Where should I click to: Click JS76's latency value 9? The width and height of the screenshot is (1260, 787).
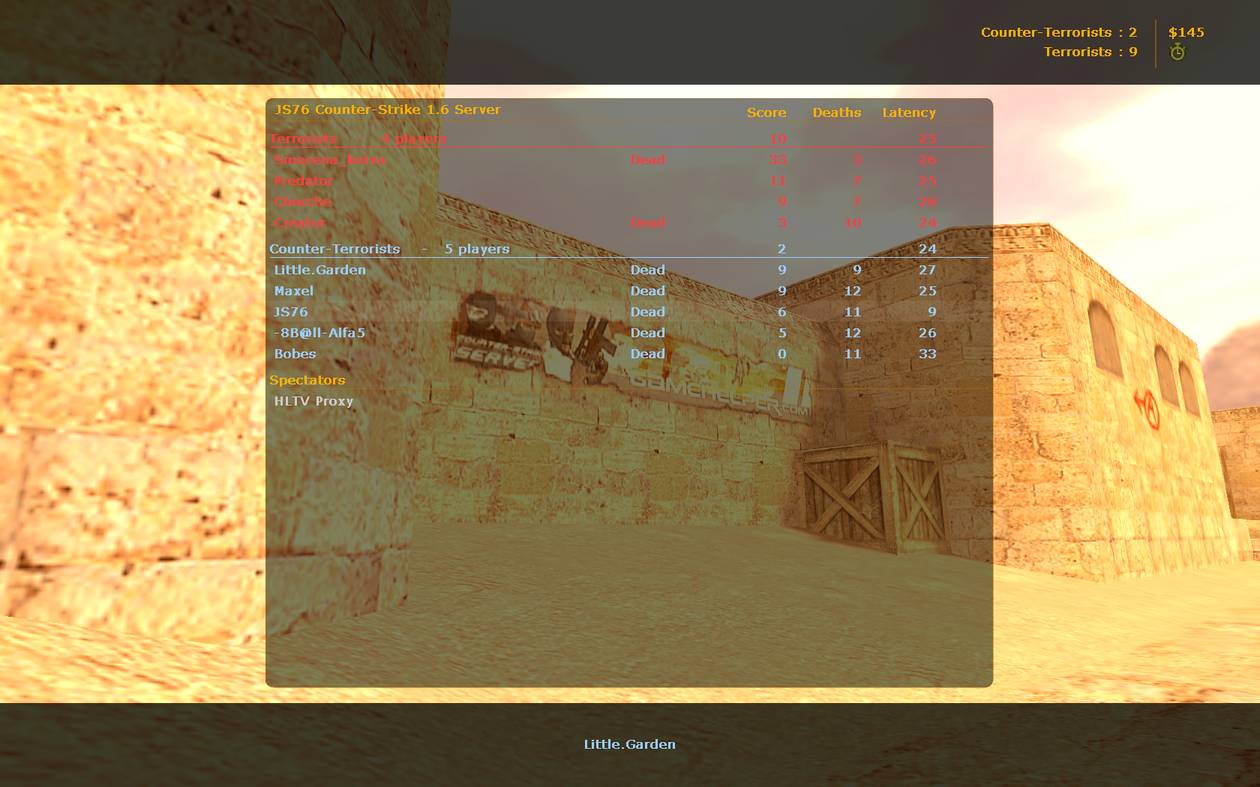[932, 312]
